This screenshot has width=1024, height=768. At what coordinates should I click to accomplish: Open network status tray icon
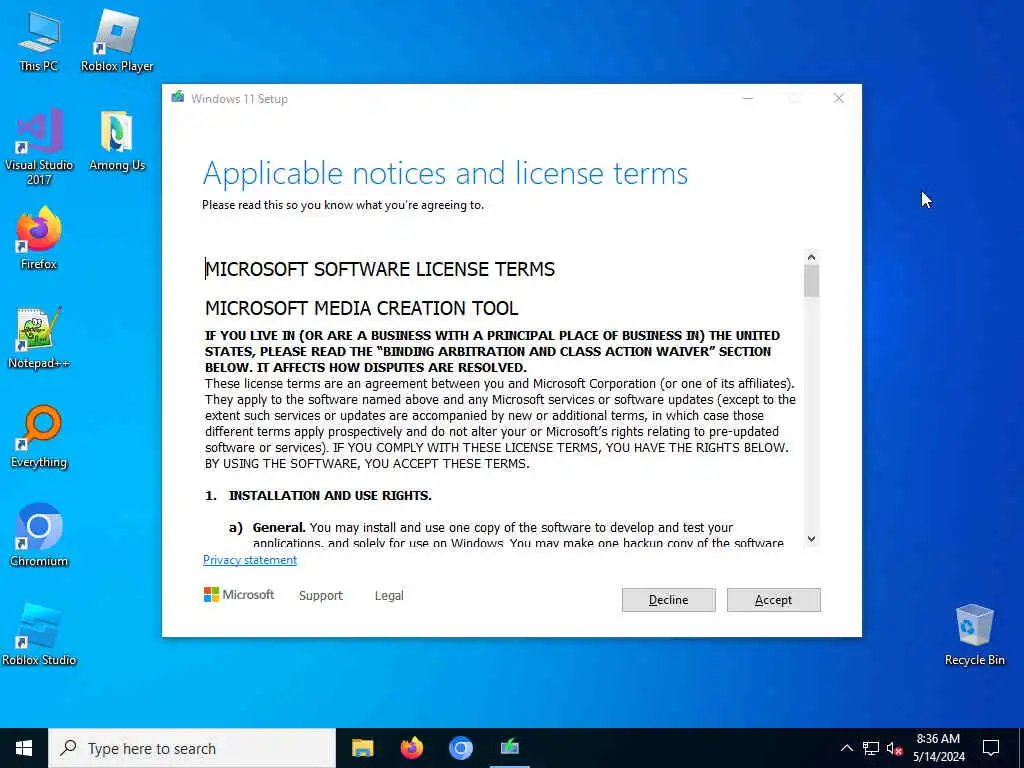(871, 748)
